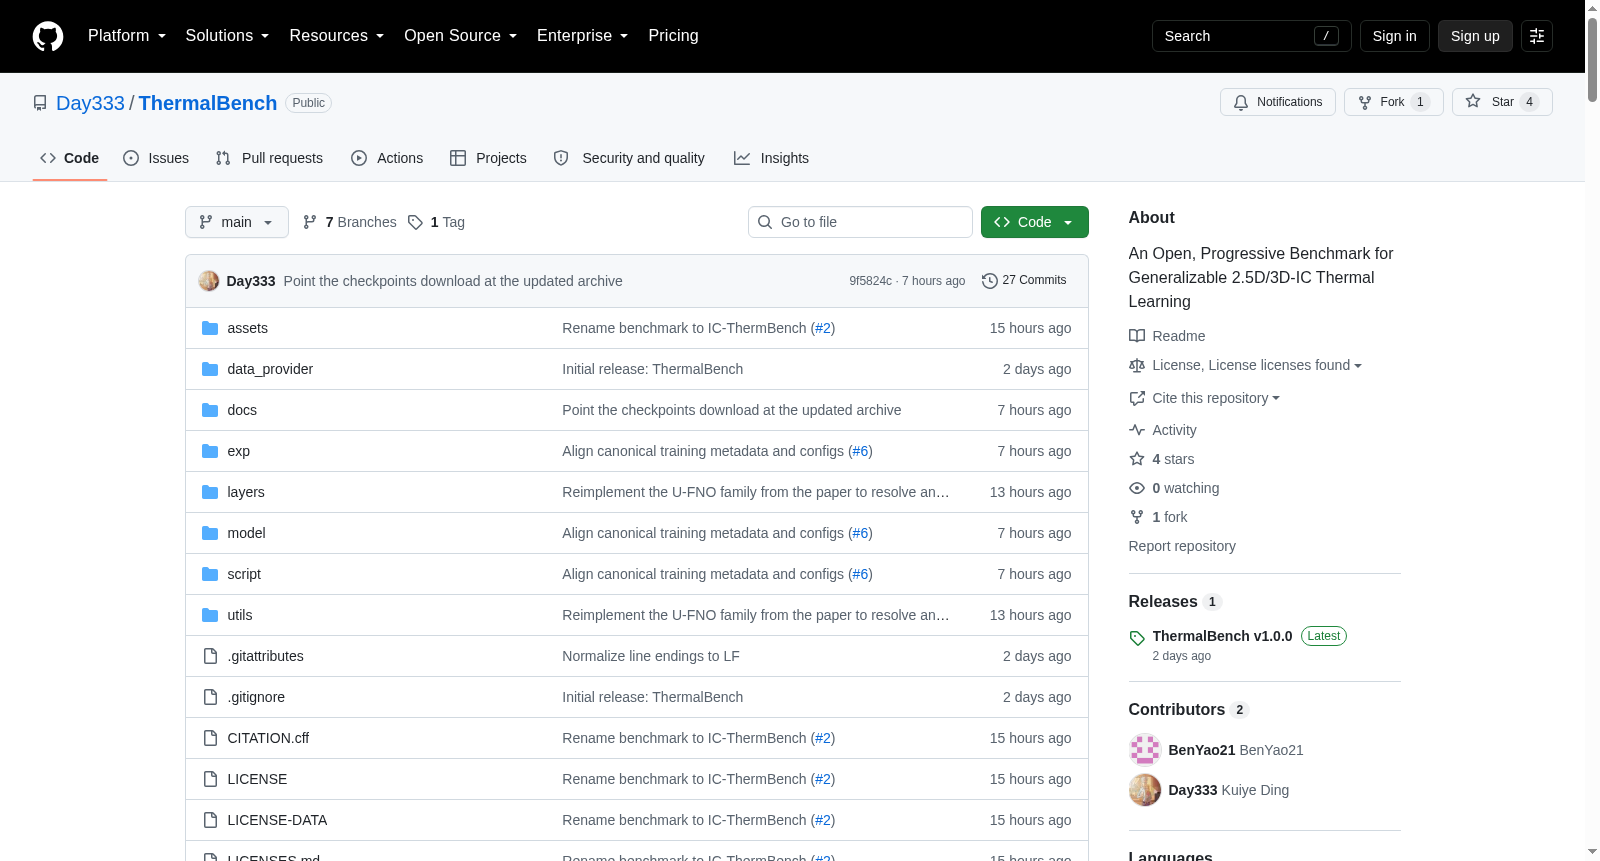Open the data_provider folder icon
The height and width of the screenshot is (861, 1600).
click(x=210, y=369)
